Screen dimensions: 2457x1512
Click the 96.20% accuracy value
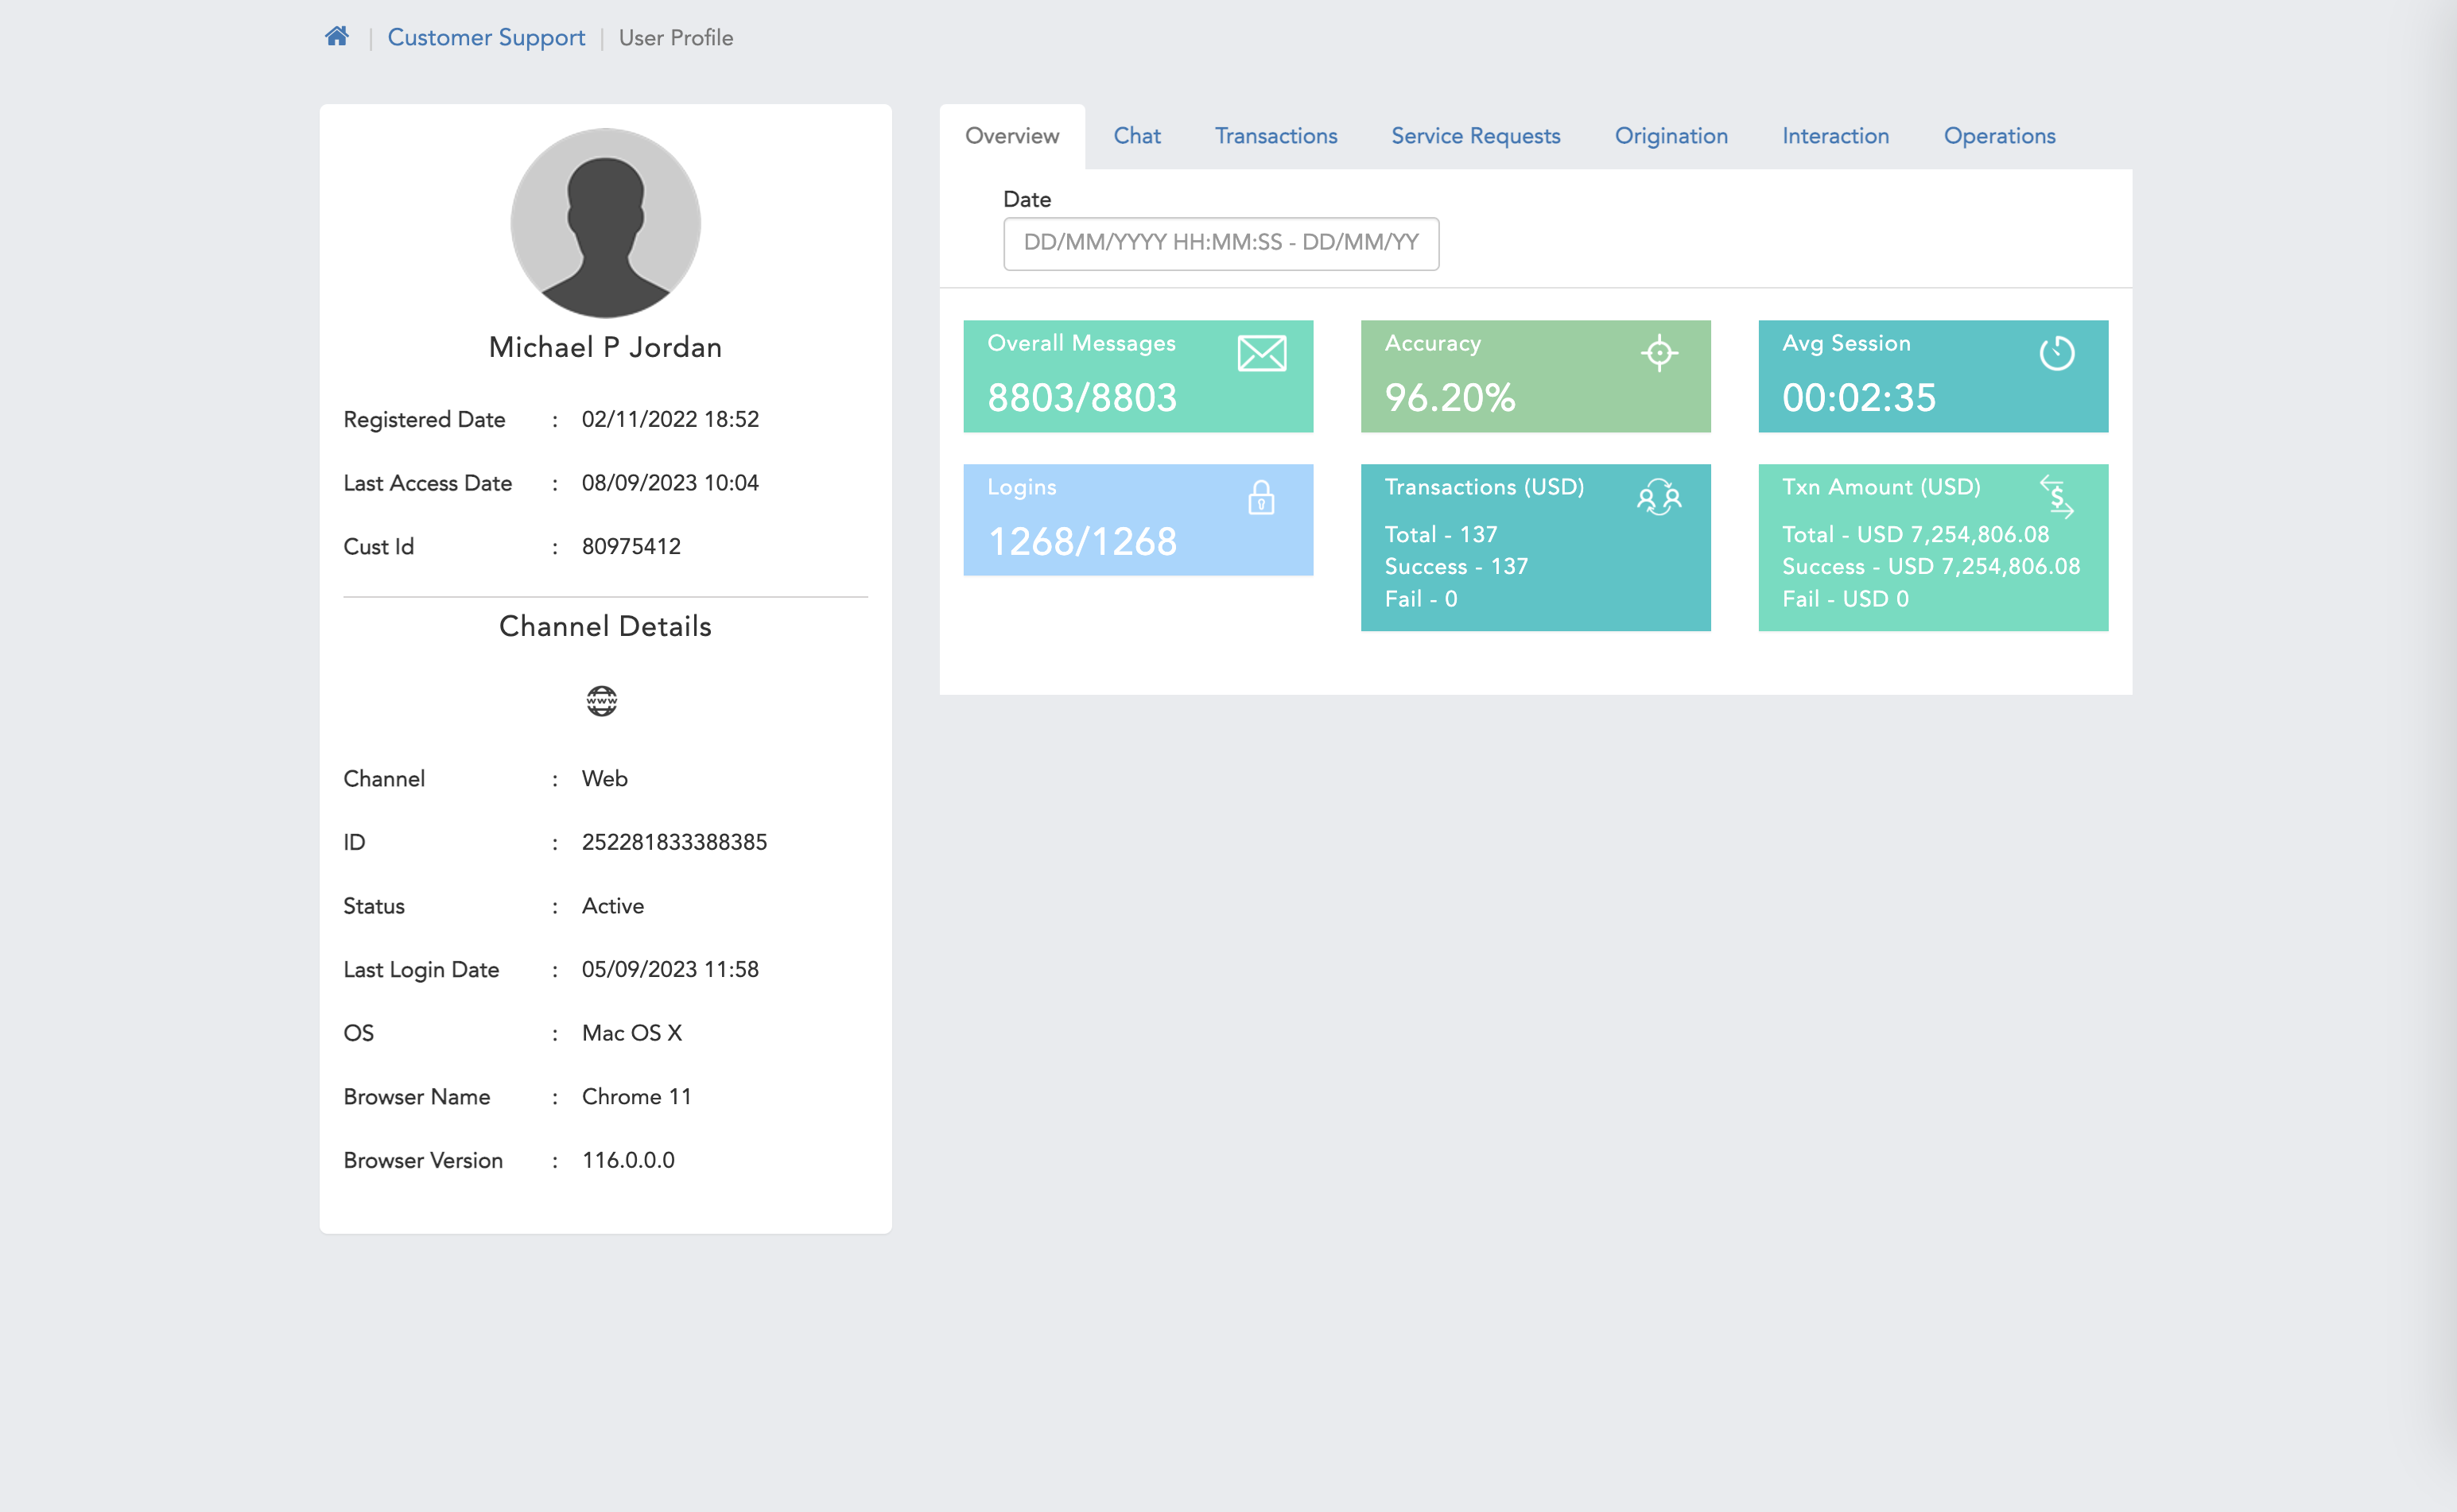(x=1450, y=398)
